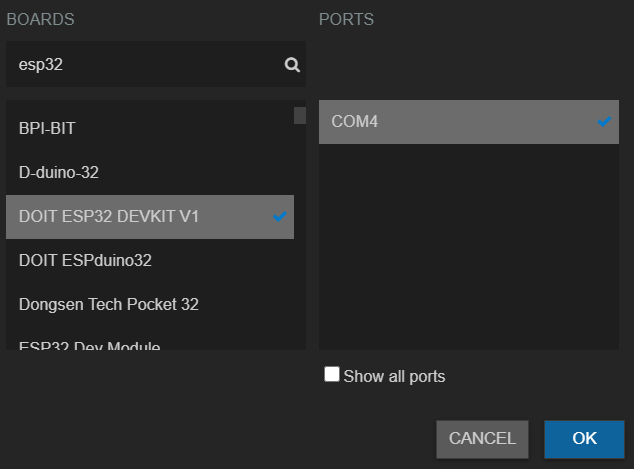Select the BPI-BIT board
The height and width of the screenshot is (469, 634).
[150, 129]
